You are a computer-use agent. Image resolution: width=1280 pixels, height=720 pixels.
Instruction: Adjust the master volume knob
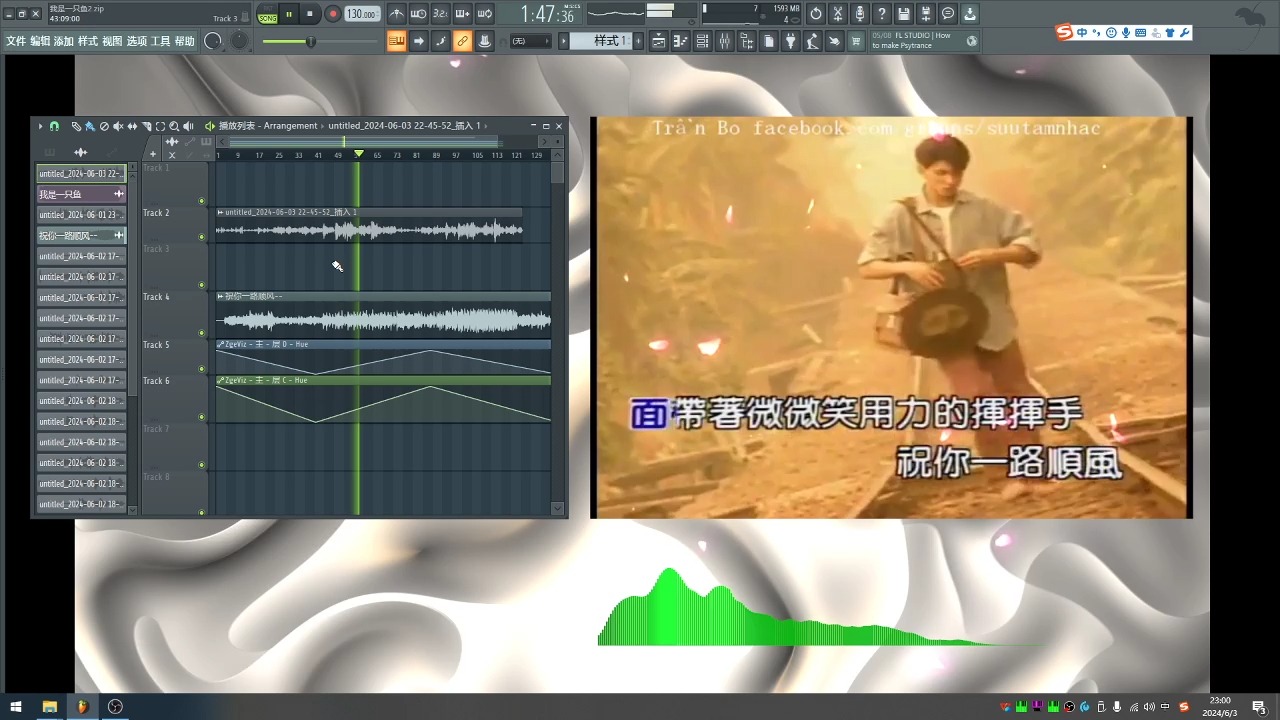click(x=213, y=41)
